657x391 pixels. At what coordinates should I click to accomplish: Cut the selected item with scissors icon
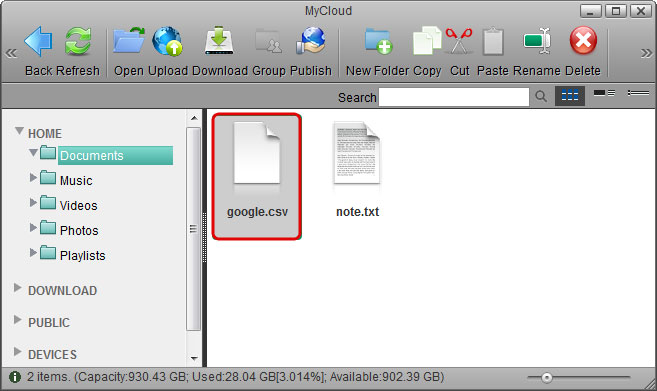pyautogui.click(x=459, y=41)
